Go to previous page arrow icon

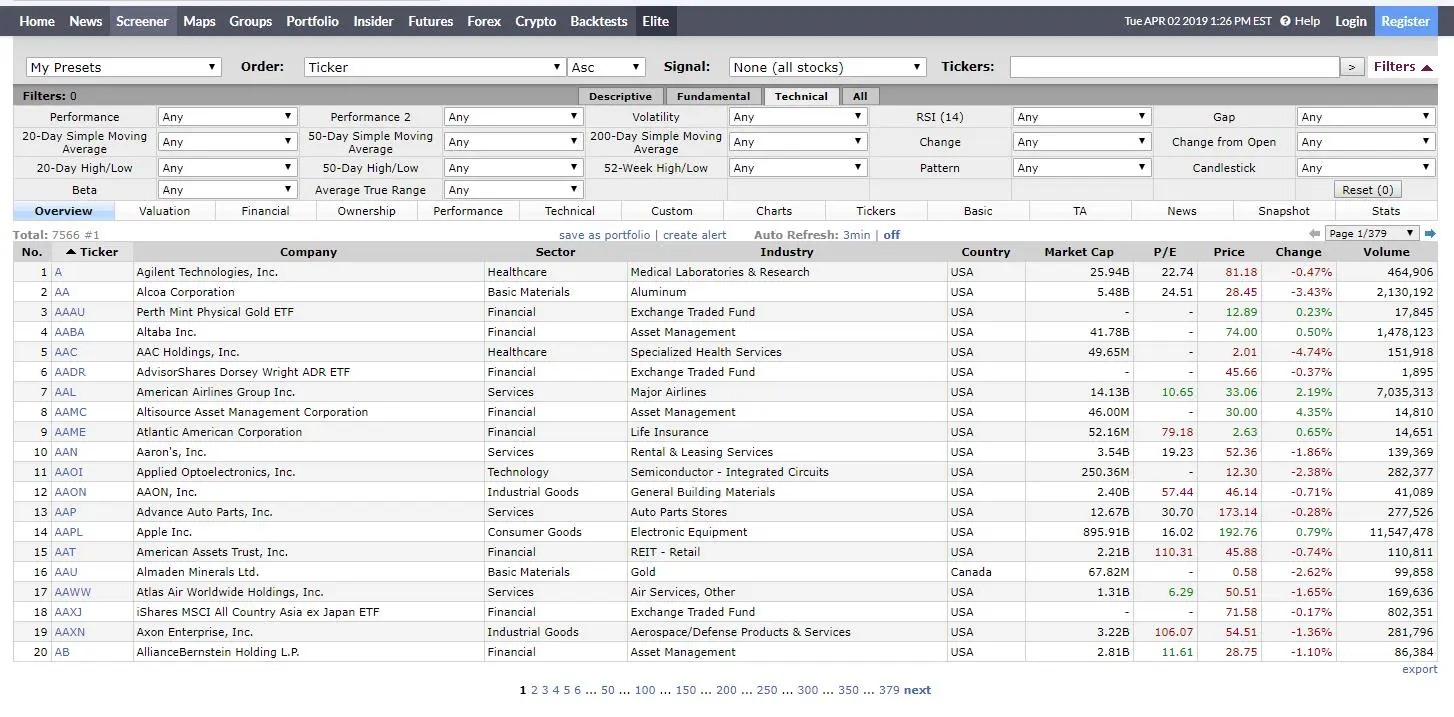pyautogui.click(x=1315, y=234)
